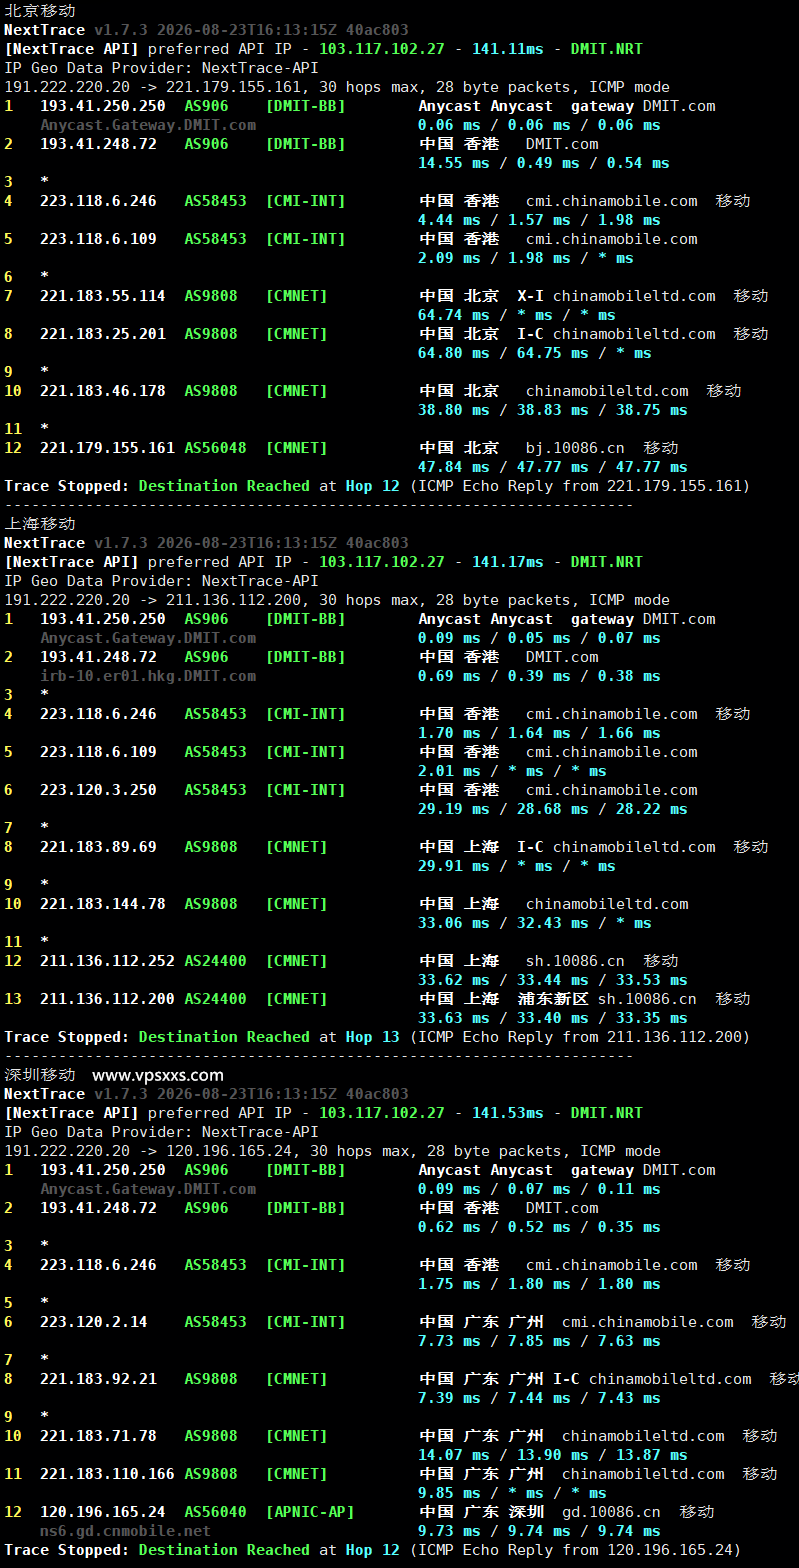This screenshot has width=799, height=1568.
Task: Click the 浦东新区 district label
Action: tap(553, 999)
